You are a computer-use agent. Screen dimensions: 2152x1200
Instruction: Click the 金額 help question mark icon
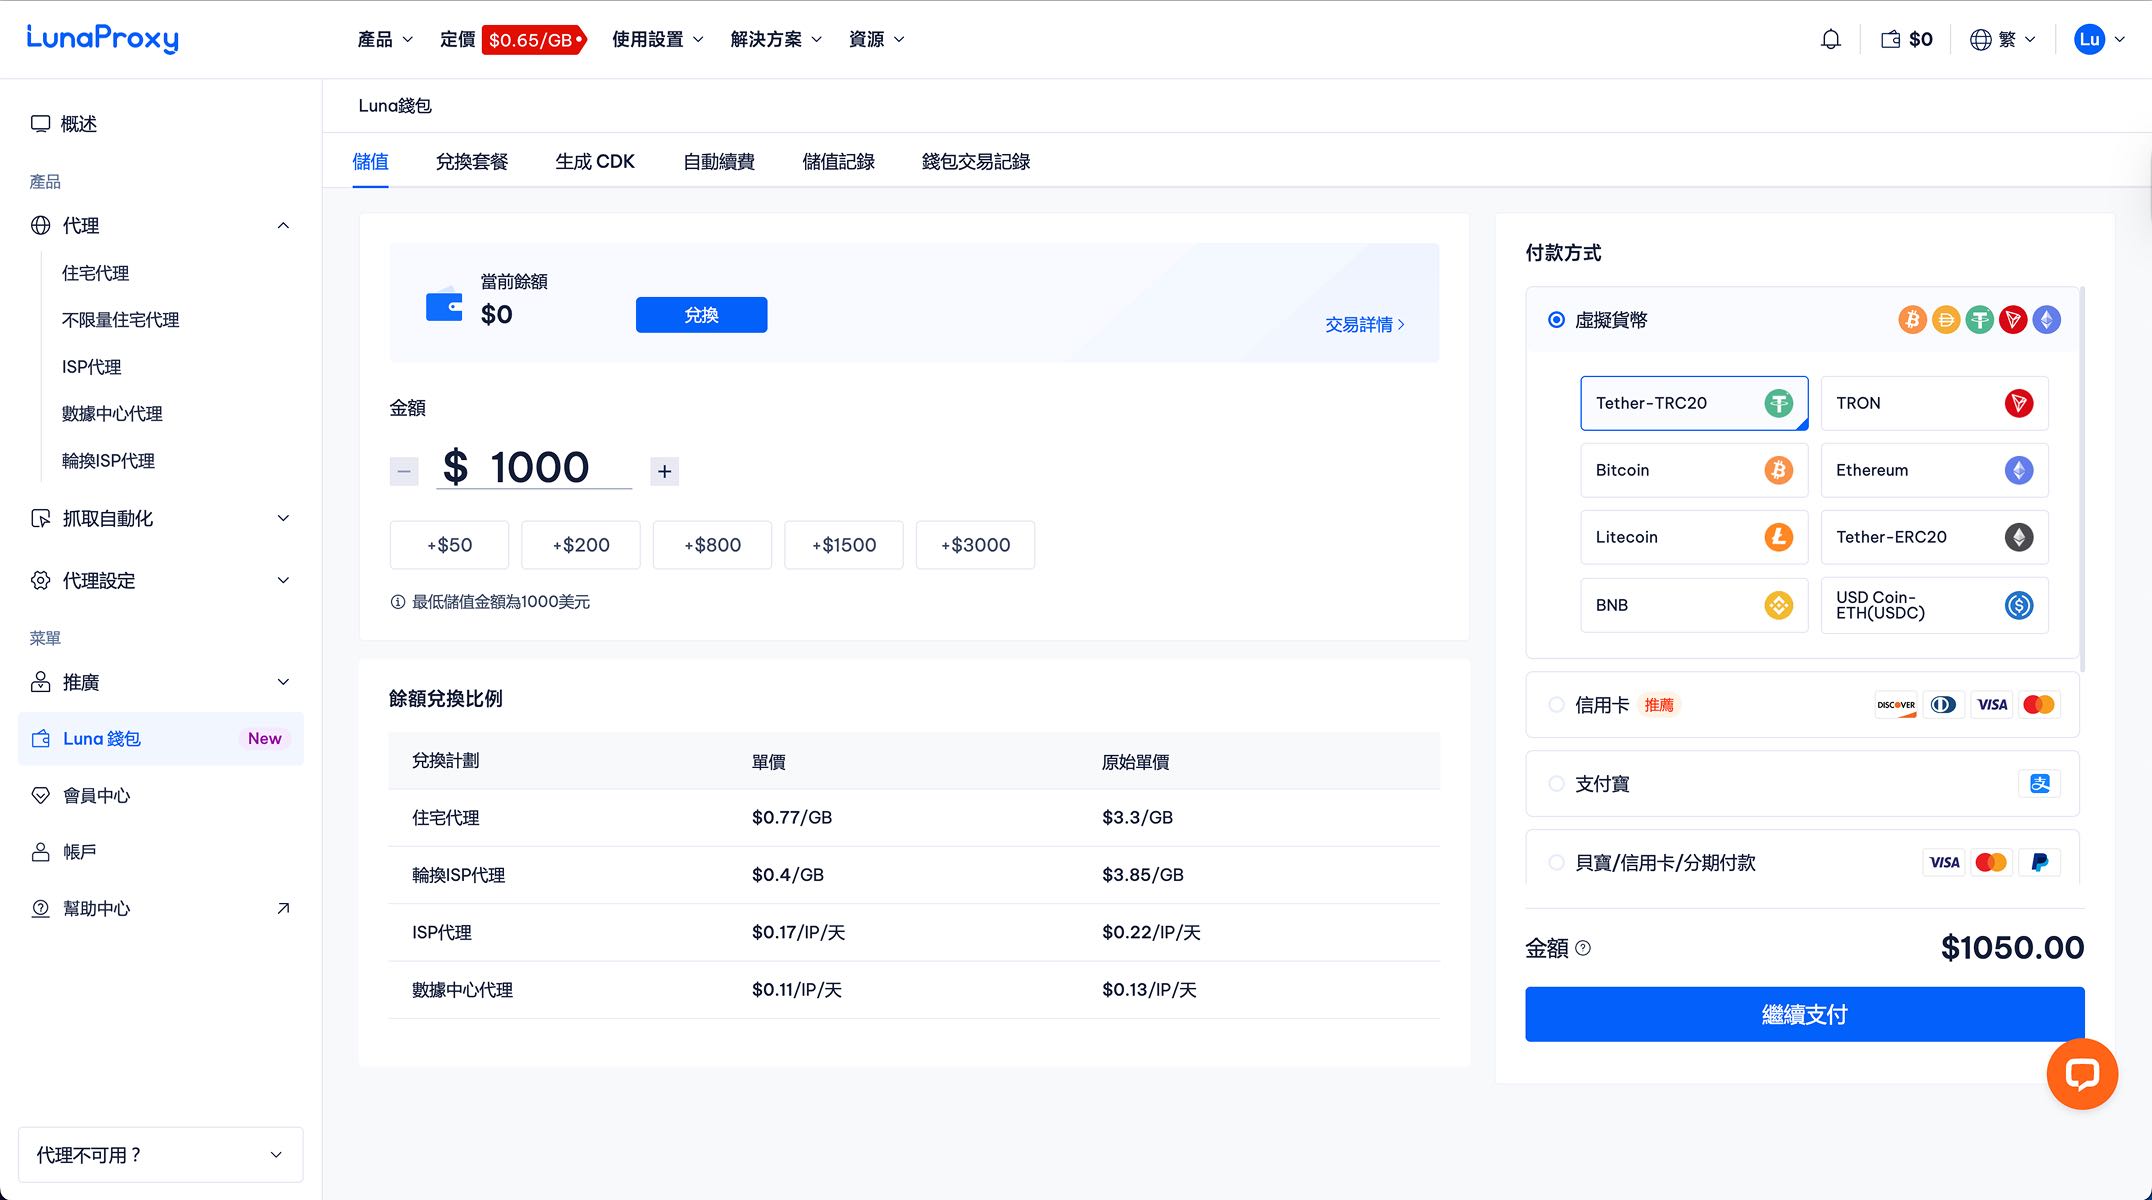[x=1583, y=948]
